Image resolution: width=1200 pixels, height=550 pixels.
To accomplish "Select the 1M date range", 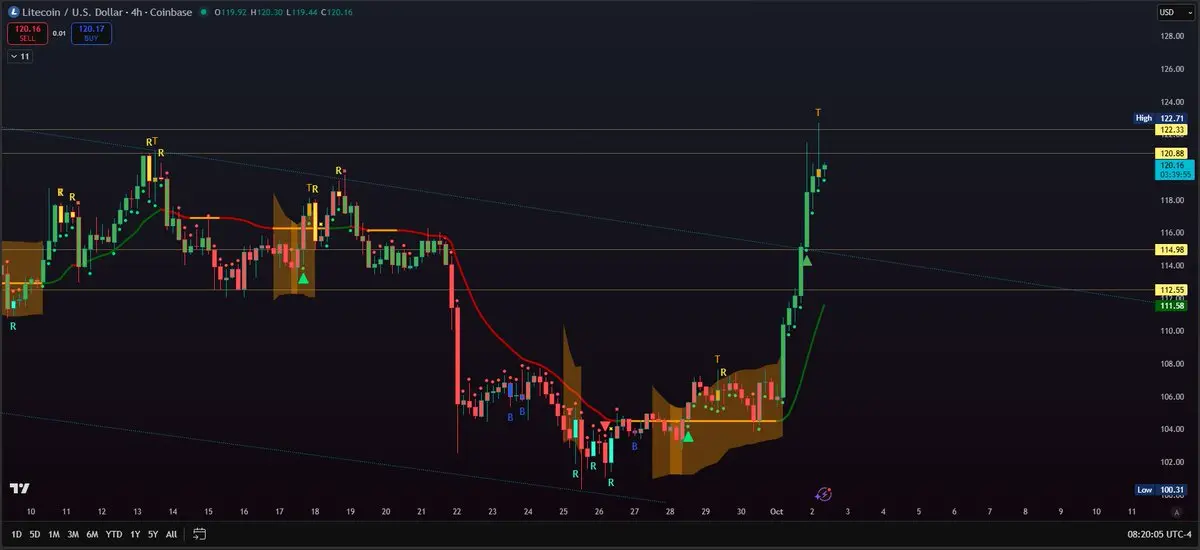I will click(54, 533).
